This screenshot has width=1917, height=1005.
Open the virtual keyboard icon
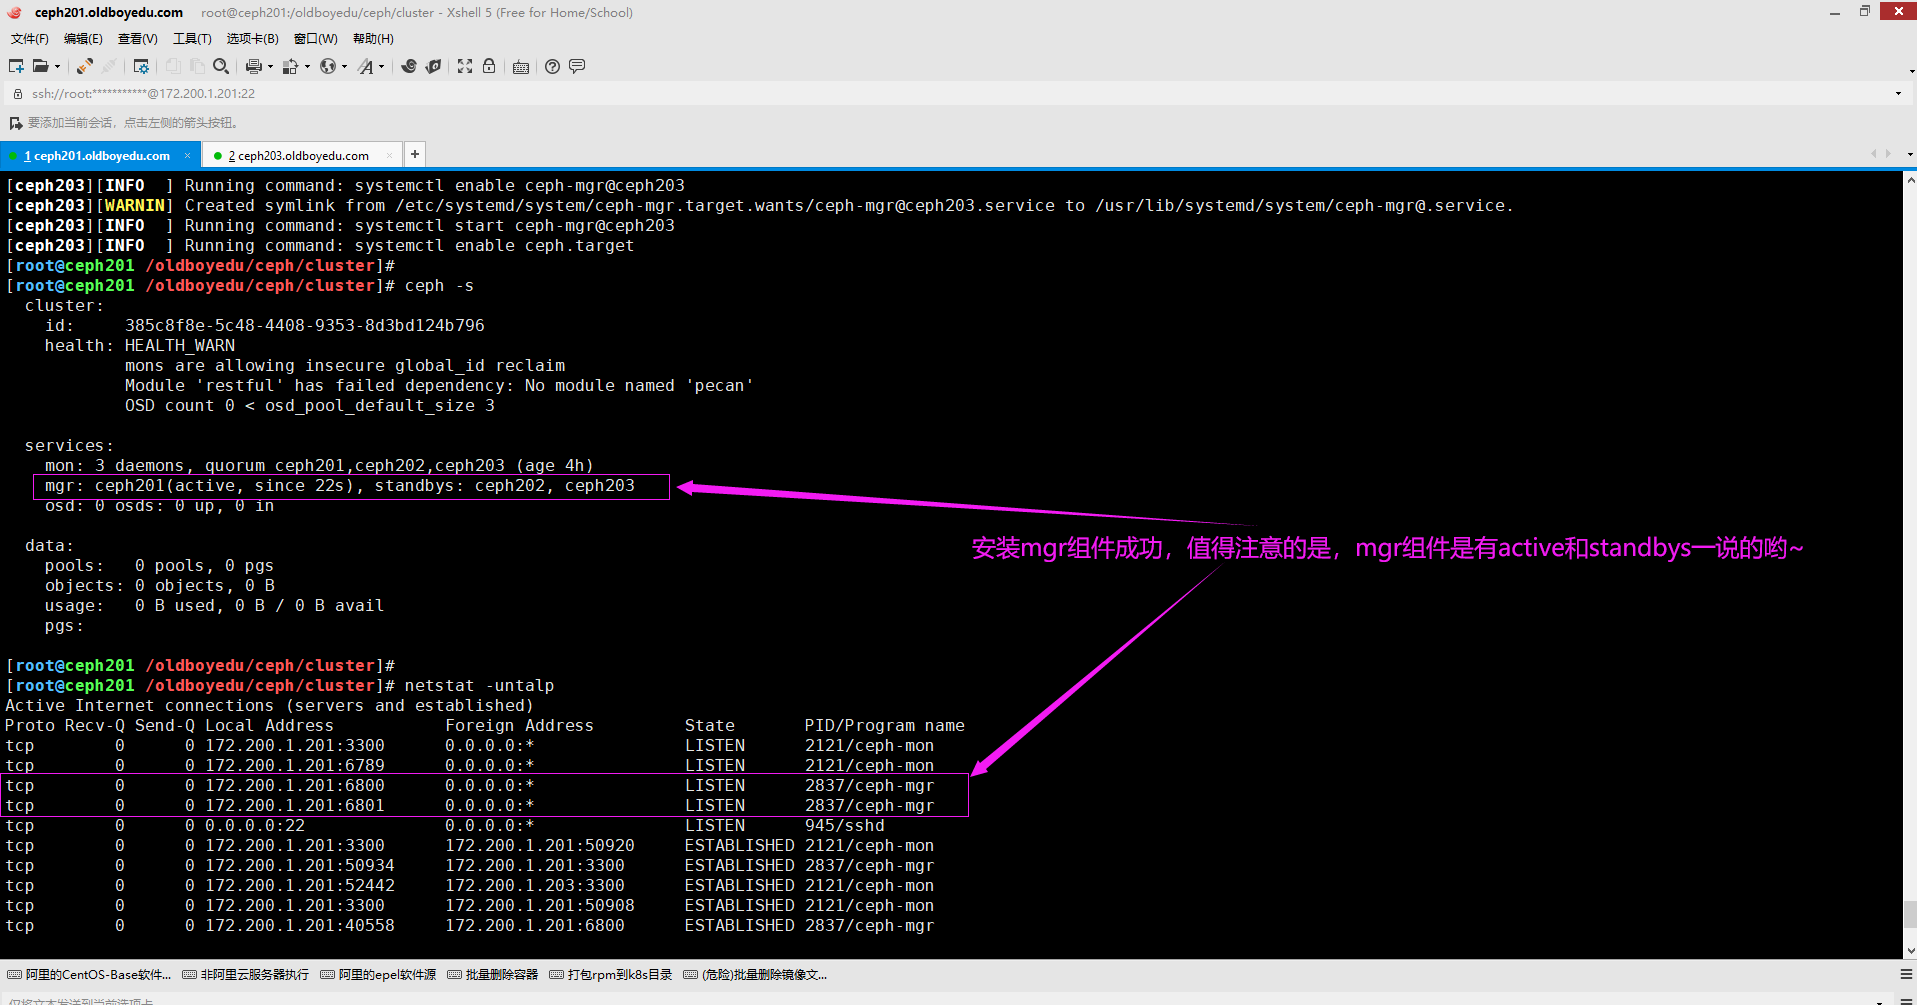[x=521, y=67]
